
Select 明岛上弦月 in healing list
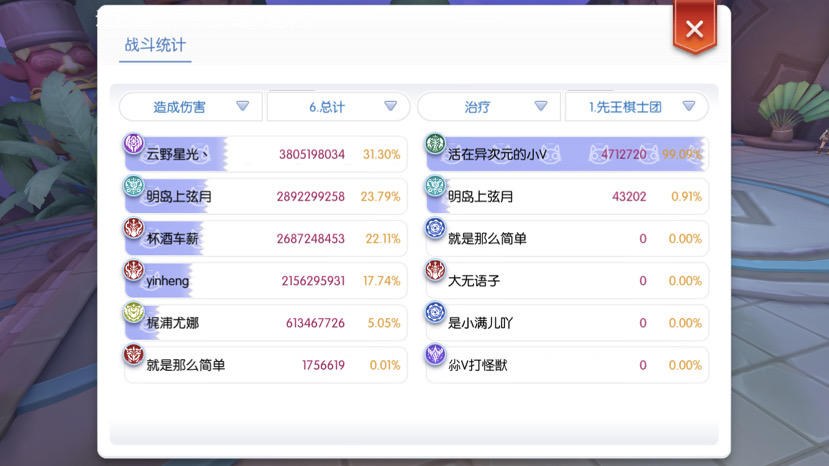tap(480, 197)
